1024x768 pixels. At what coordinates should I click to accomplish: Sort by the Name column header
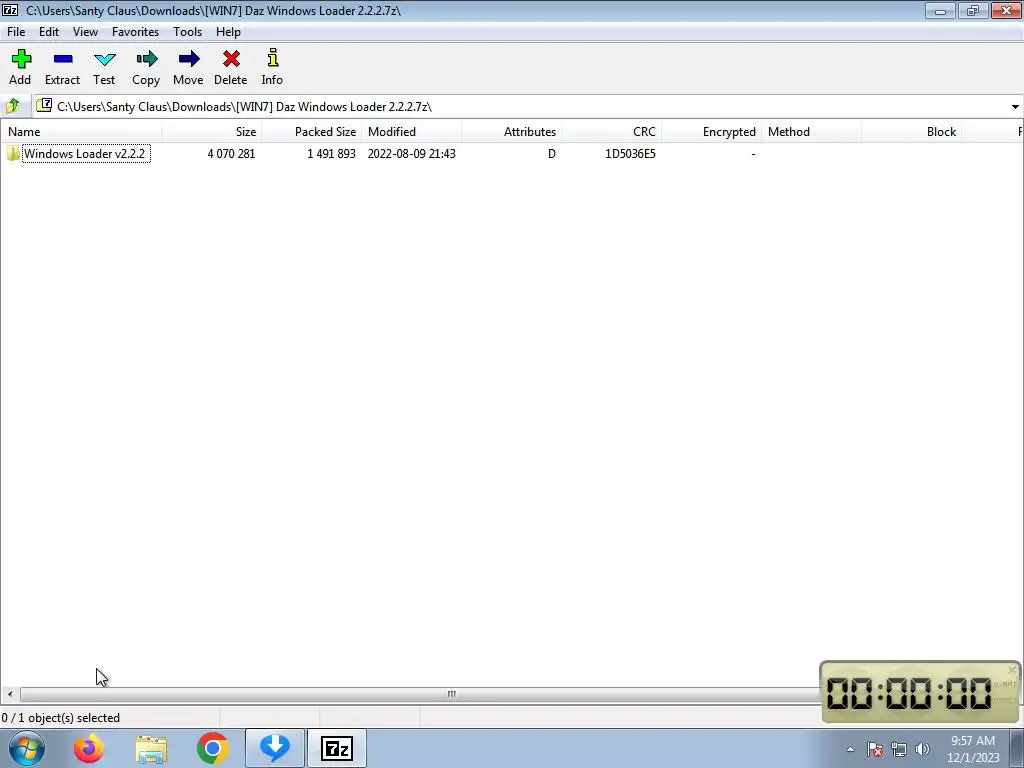[81, 131]
